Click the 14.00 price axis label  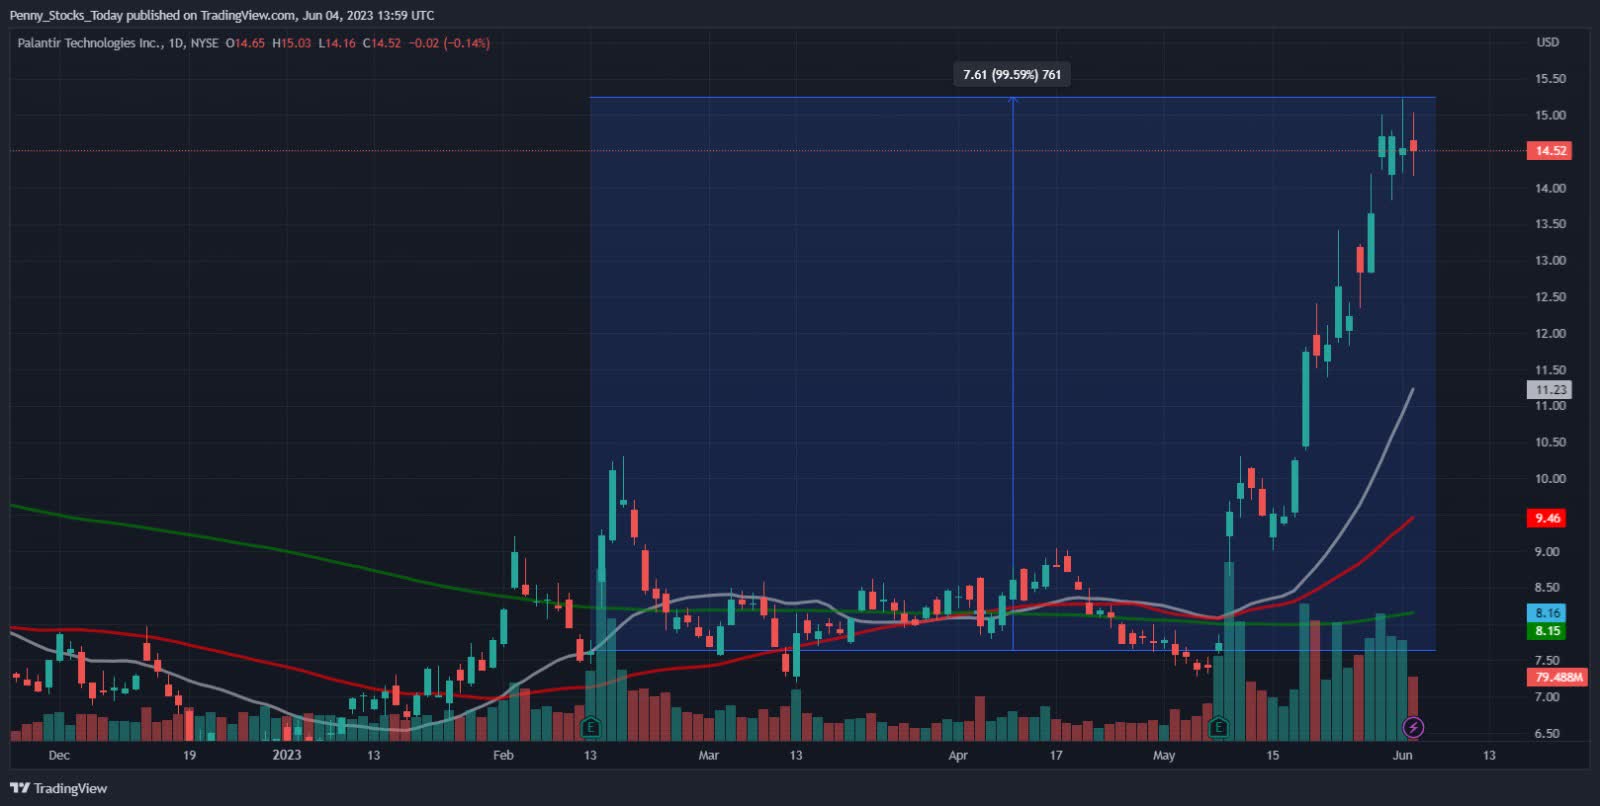[x=1550, y=188]
